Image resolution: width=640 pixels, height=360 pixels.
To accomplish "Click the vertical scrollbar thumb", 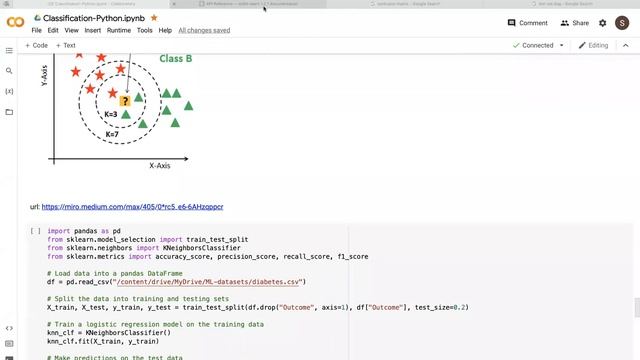I will pos(637,307).
